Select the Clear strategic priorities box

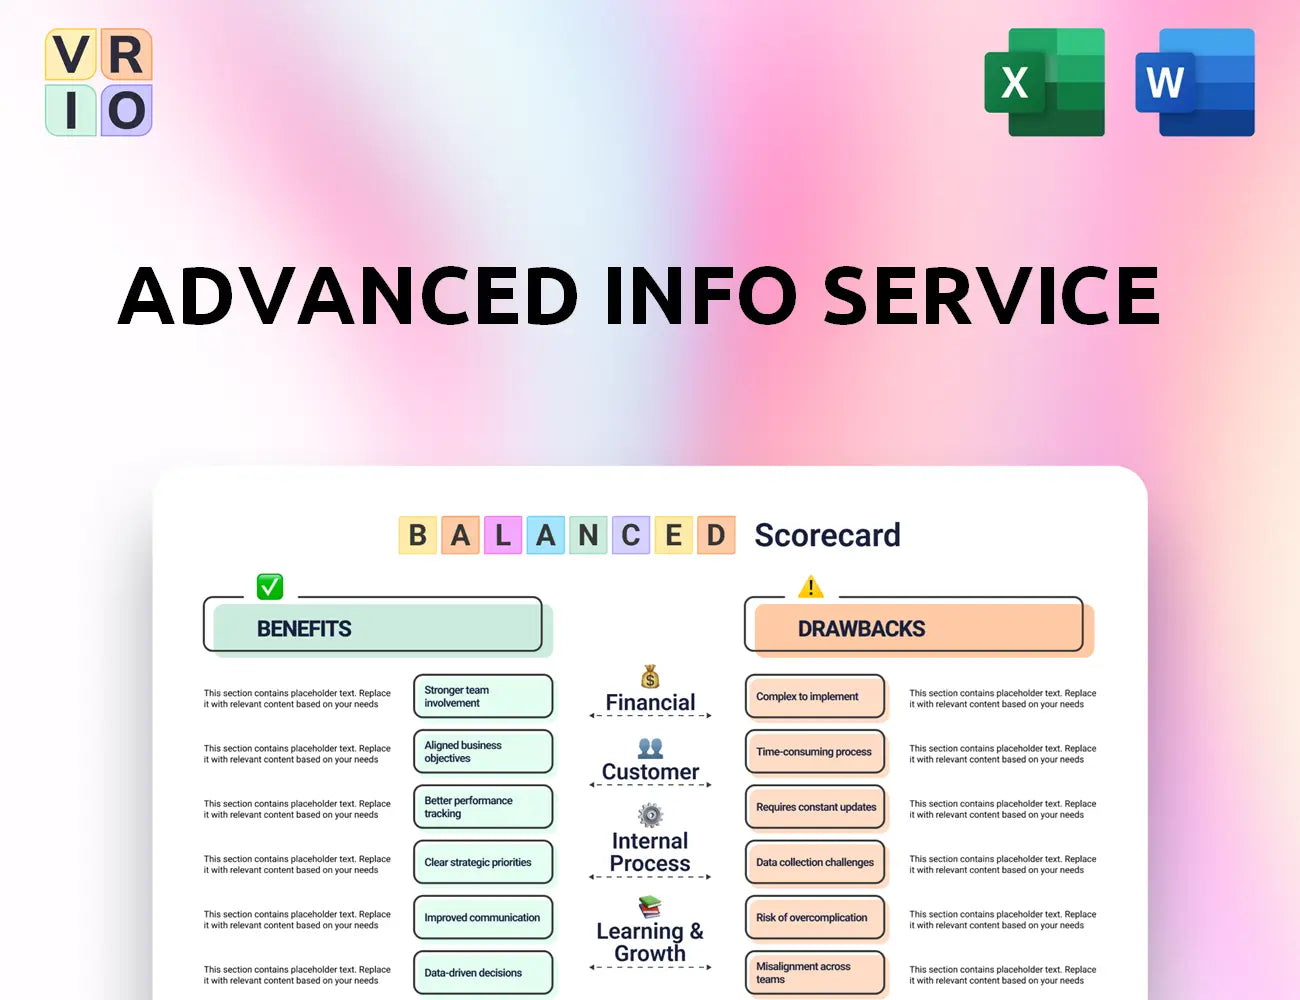tap(484, 862)
